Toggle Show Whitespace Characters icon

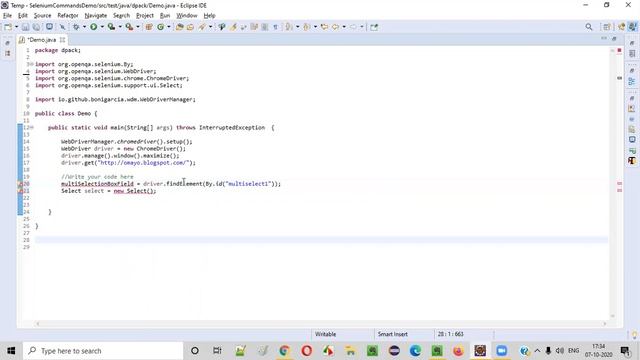(276, 27)
